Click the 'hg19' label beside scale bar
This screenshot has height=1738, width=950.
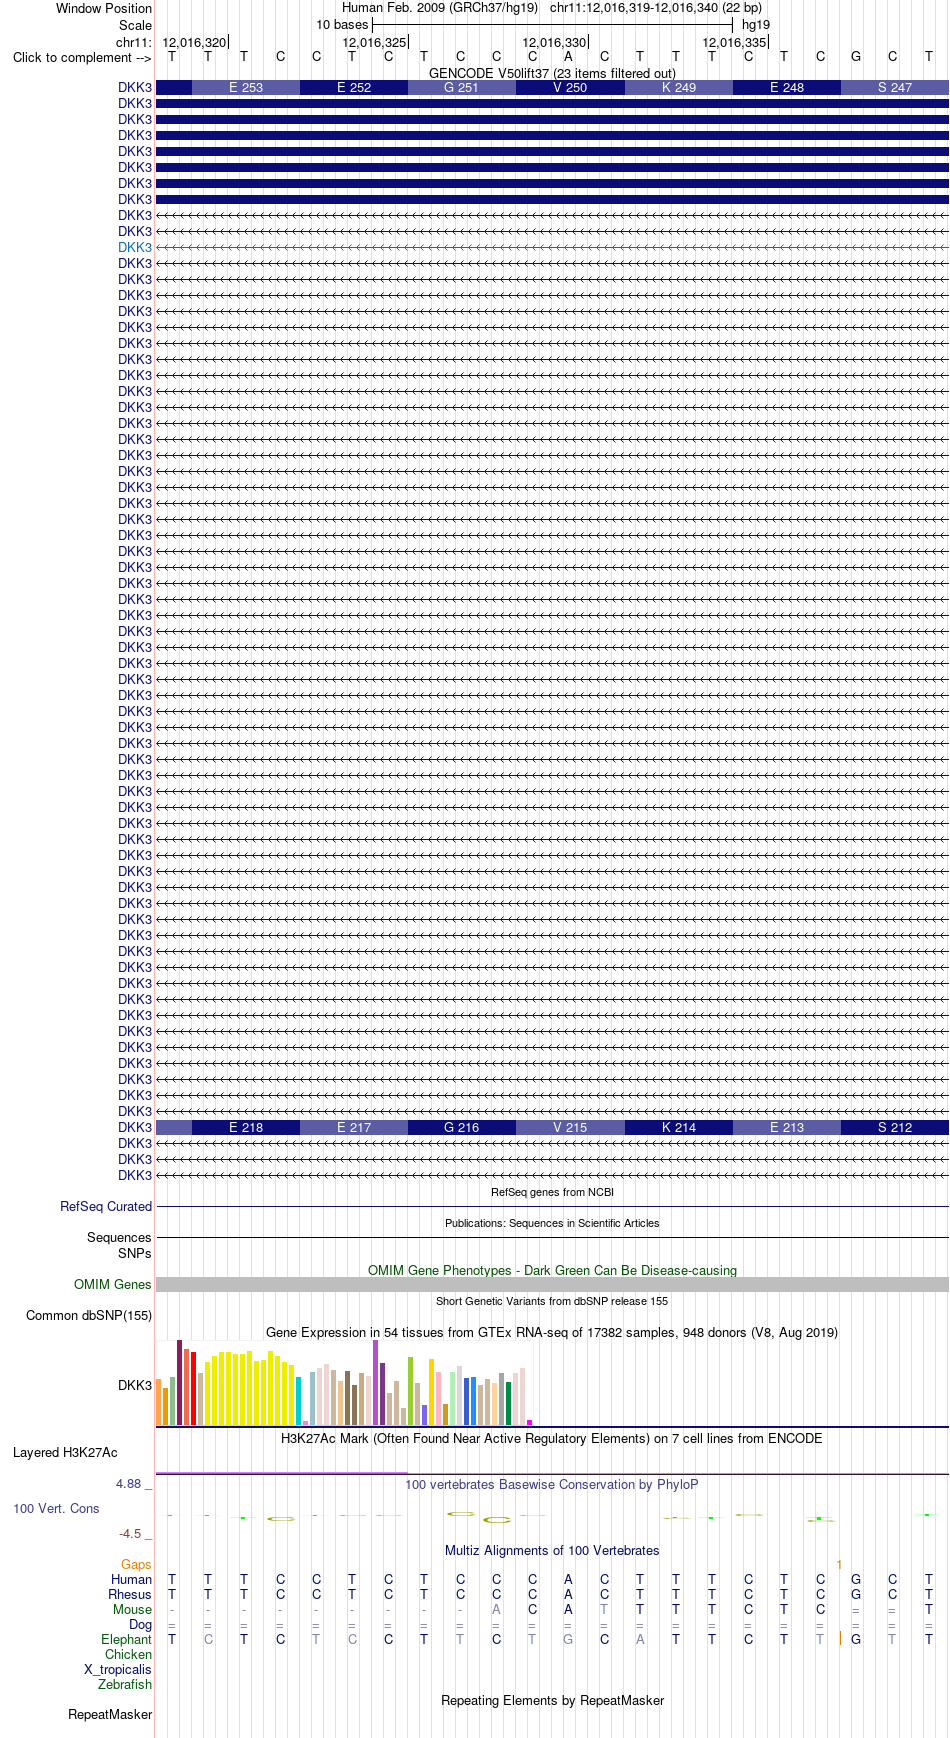(x=756, y=25)
